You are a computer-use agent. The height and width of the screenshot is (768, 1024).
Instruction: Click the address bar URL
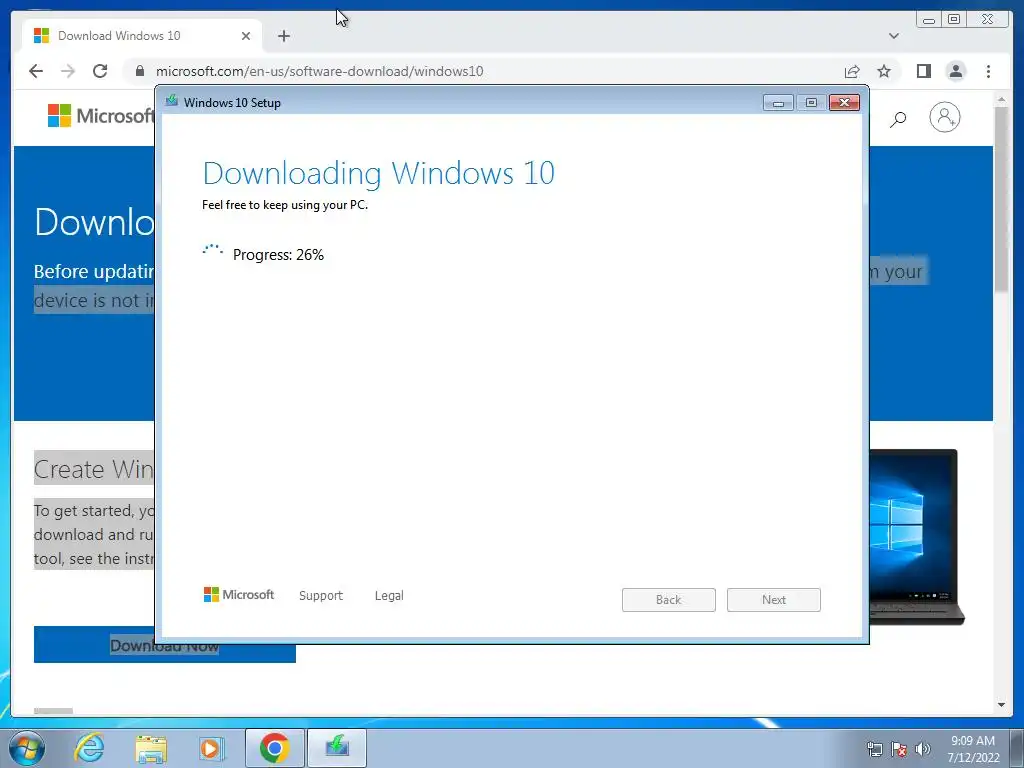[x=319, y=71]
